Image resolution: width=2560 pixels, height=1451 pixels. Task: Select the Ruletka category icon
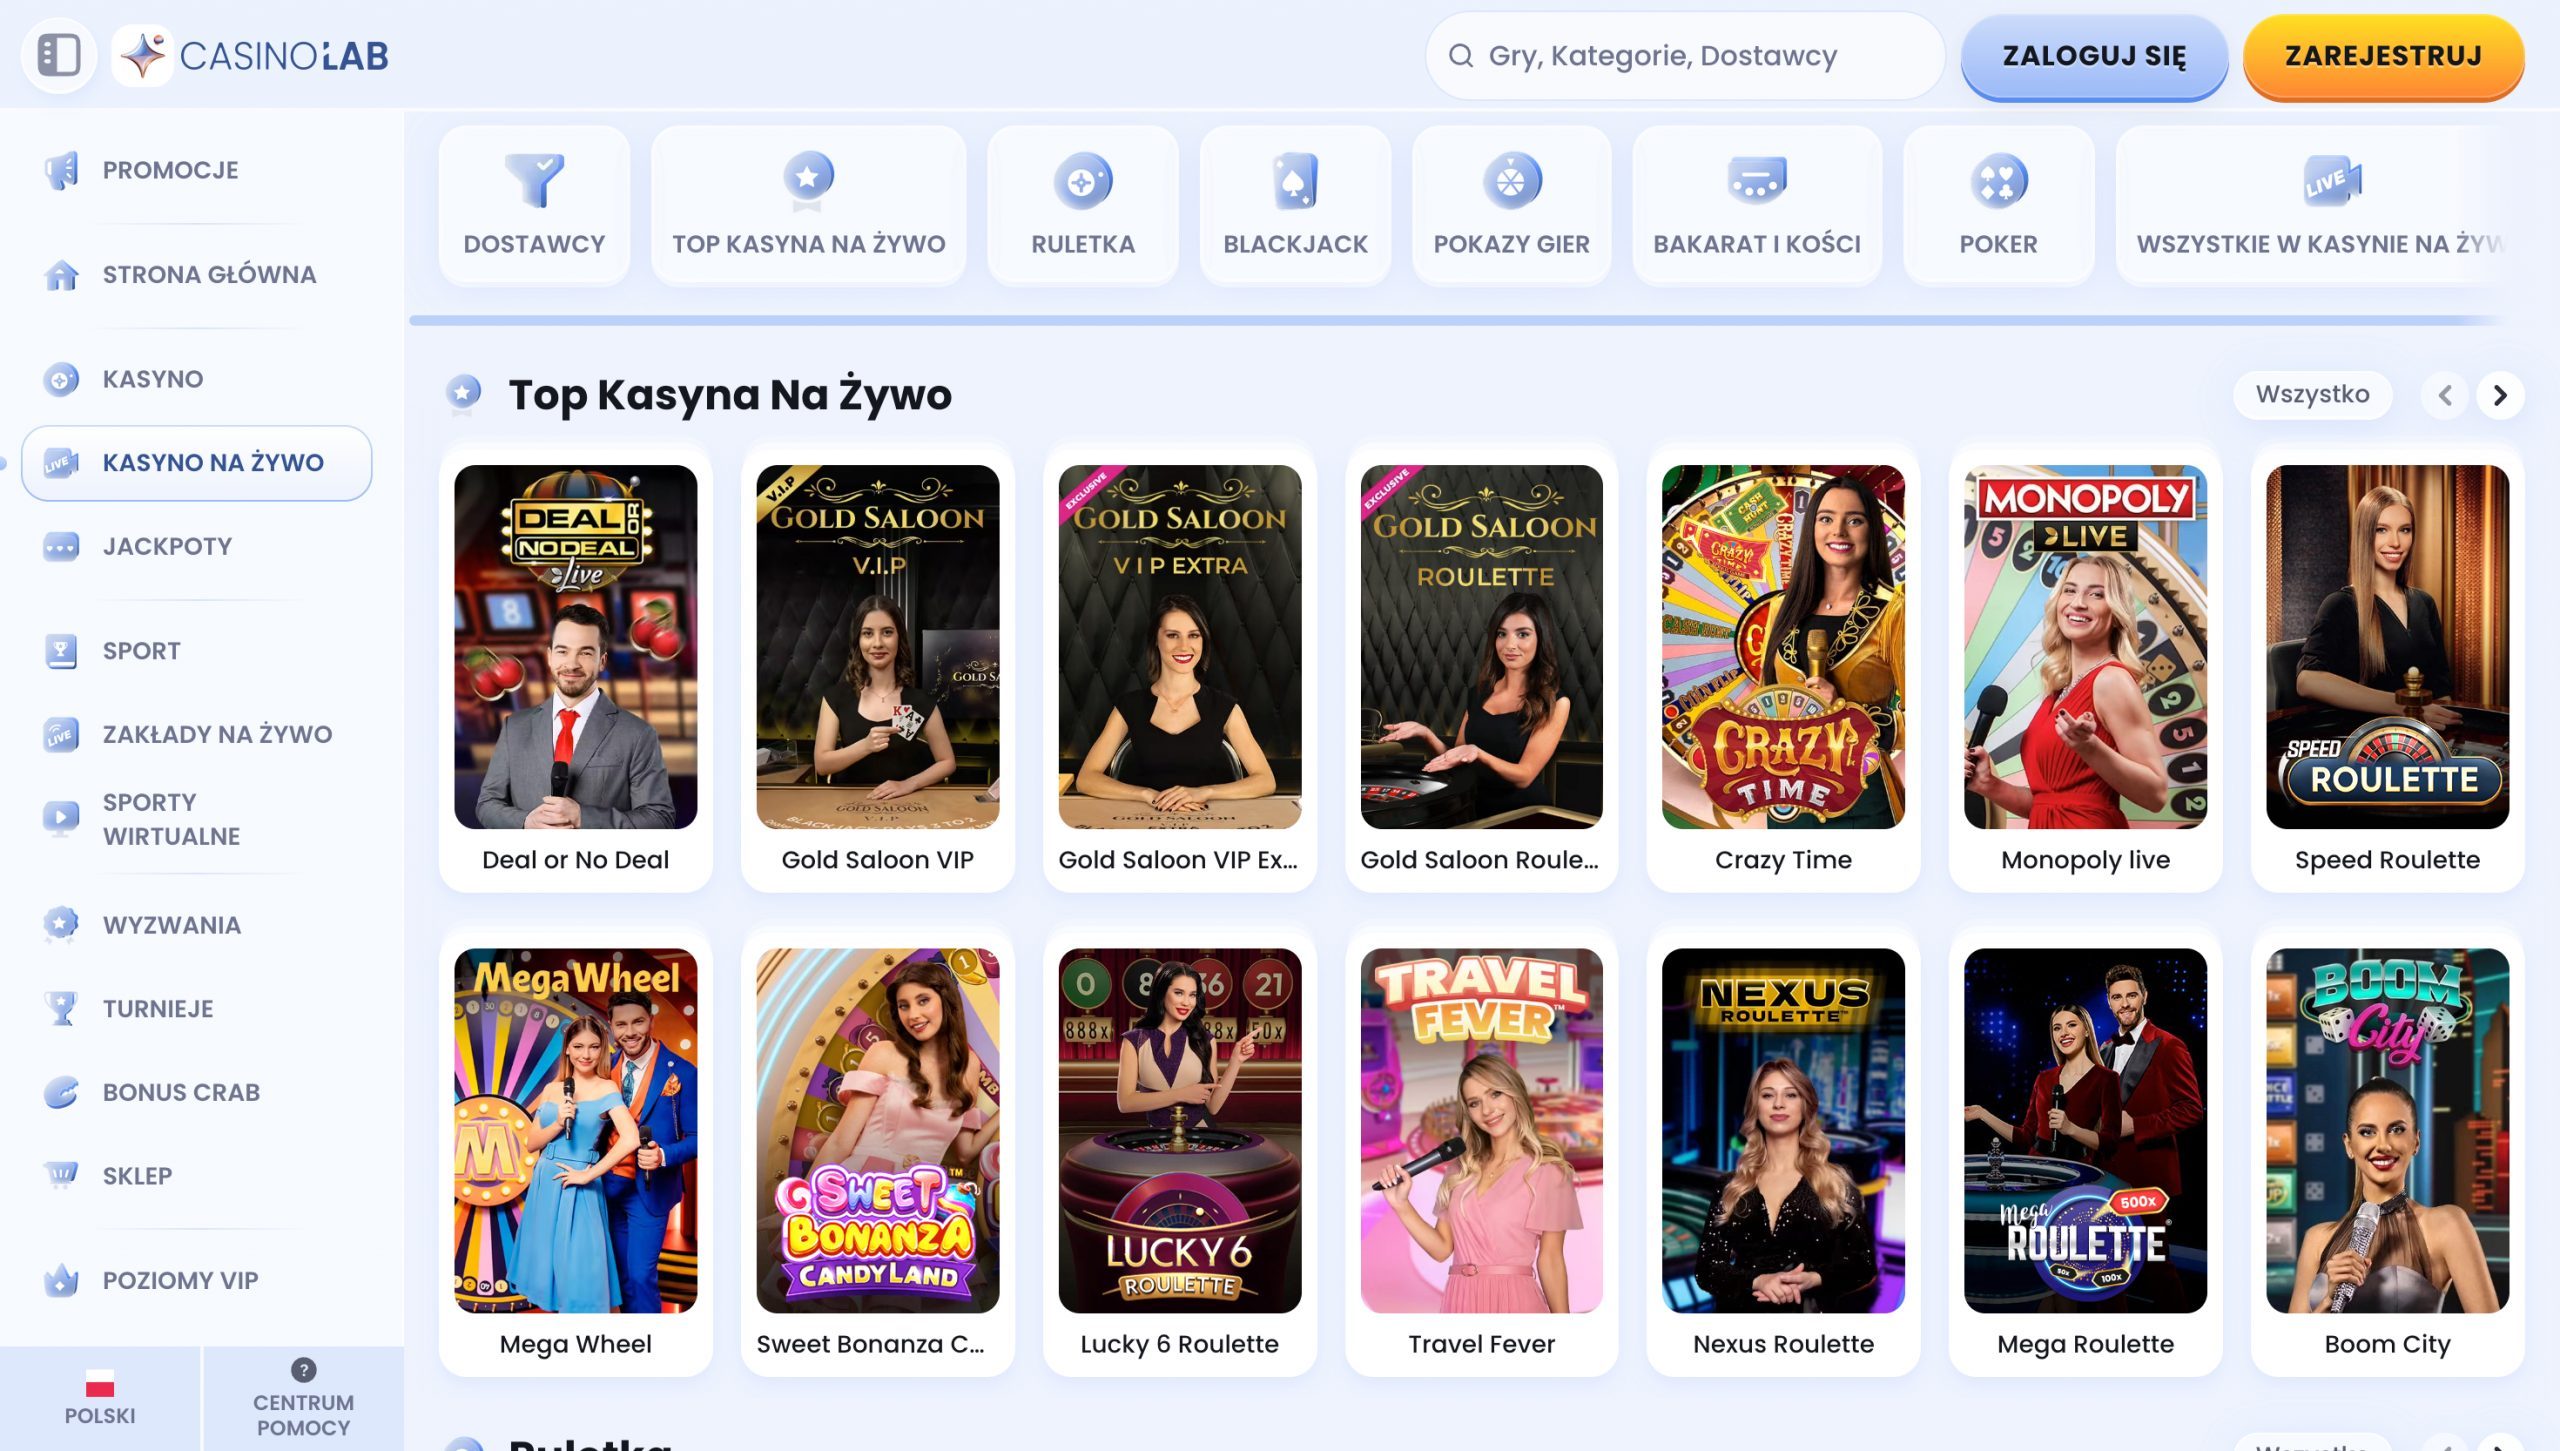(1083, 205)
